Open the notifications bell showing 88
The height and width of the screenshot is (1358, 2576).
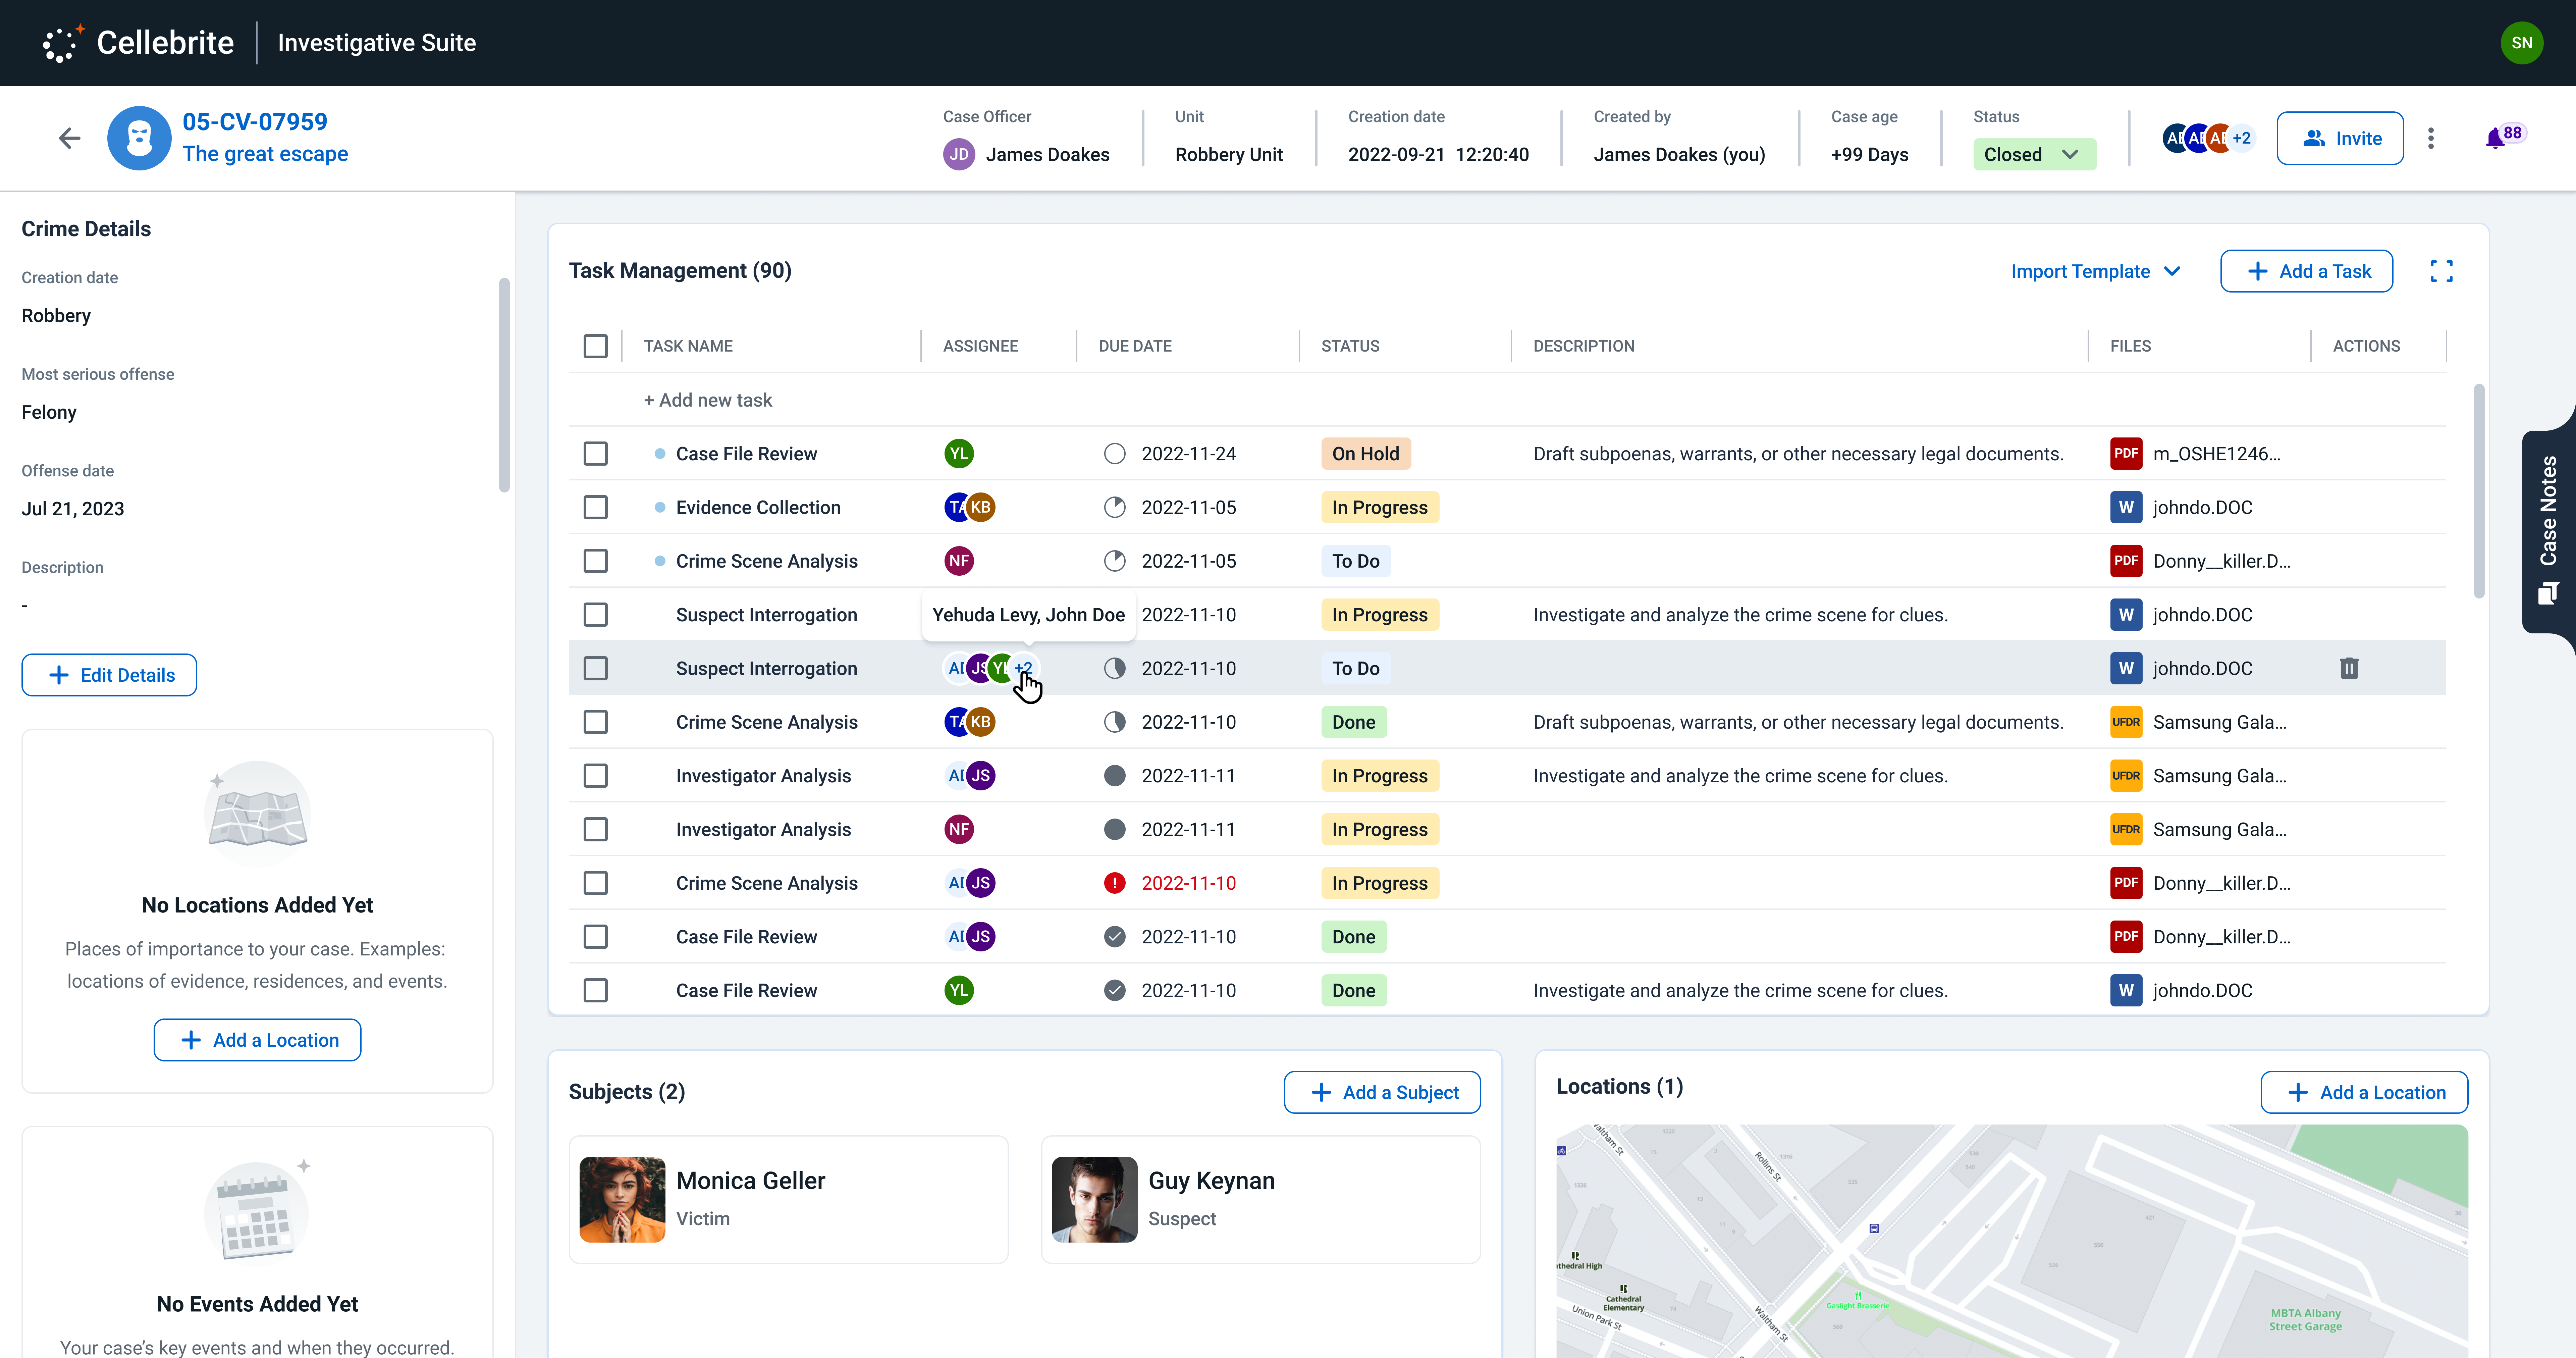pyautogui.click(x=2496, y=138)
